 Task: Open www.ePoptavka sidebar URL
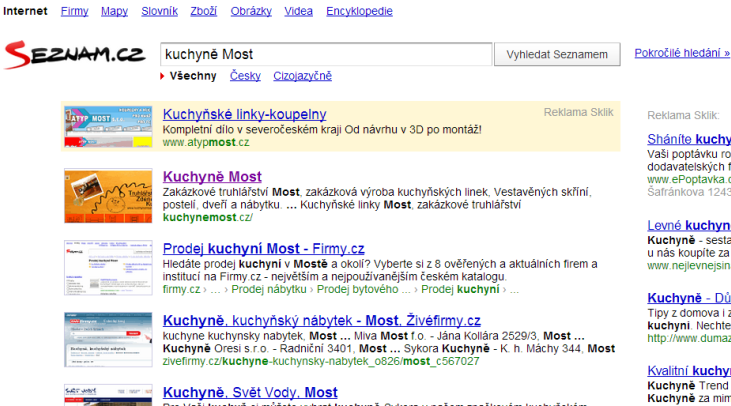[x=689, y=179]
